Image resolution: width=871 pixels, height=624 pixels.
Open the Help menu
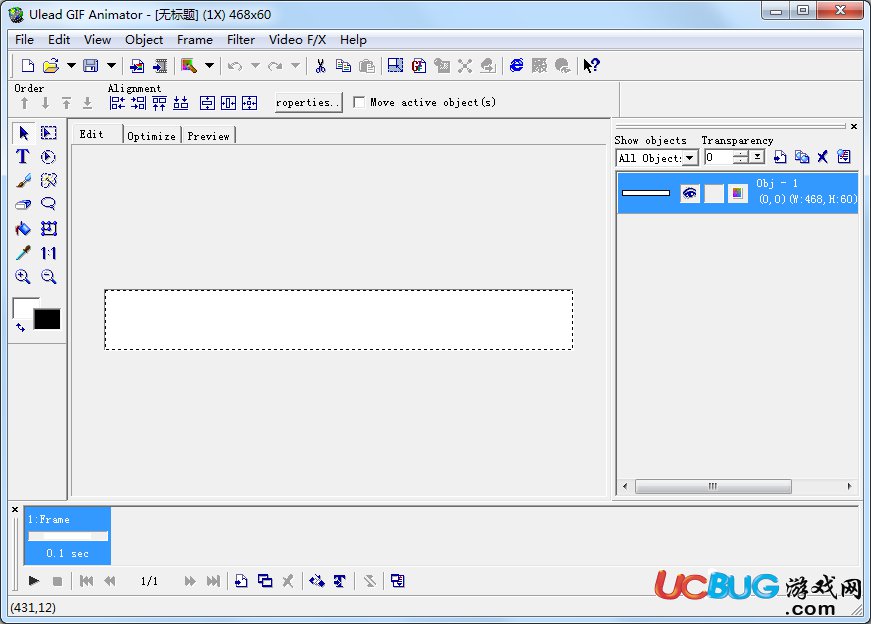point(353,39)
